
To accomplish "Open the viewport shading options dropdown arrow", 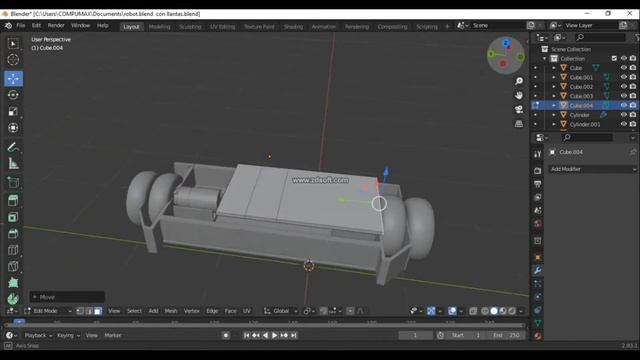I will pos(521,311).
